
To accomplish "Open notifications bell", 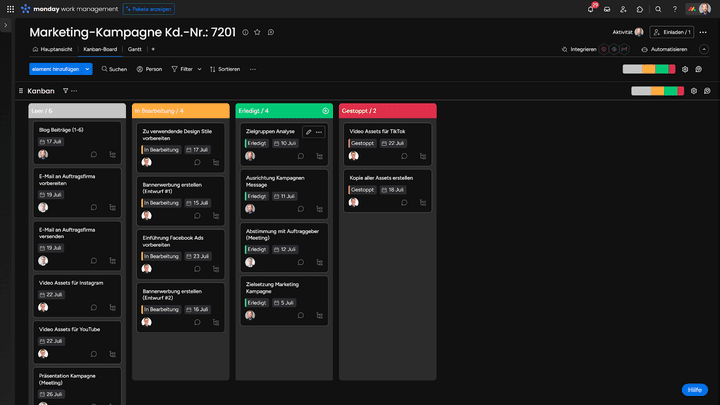I will coord(591,9).
